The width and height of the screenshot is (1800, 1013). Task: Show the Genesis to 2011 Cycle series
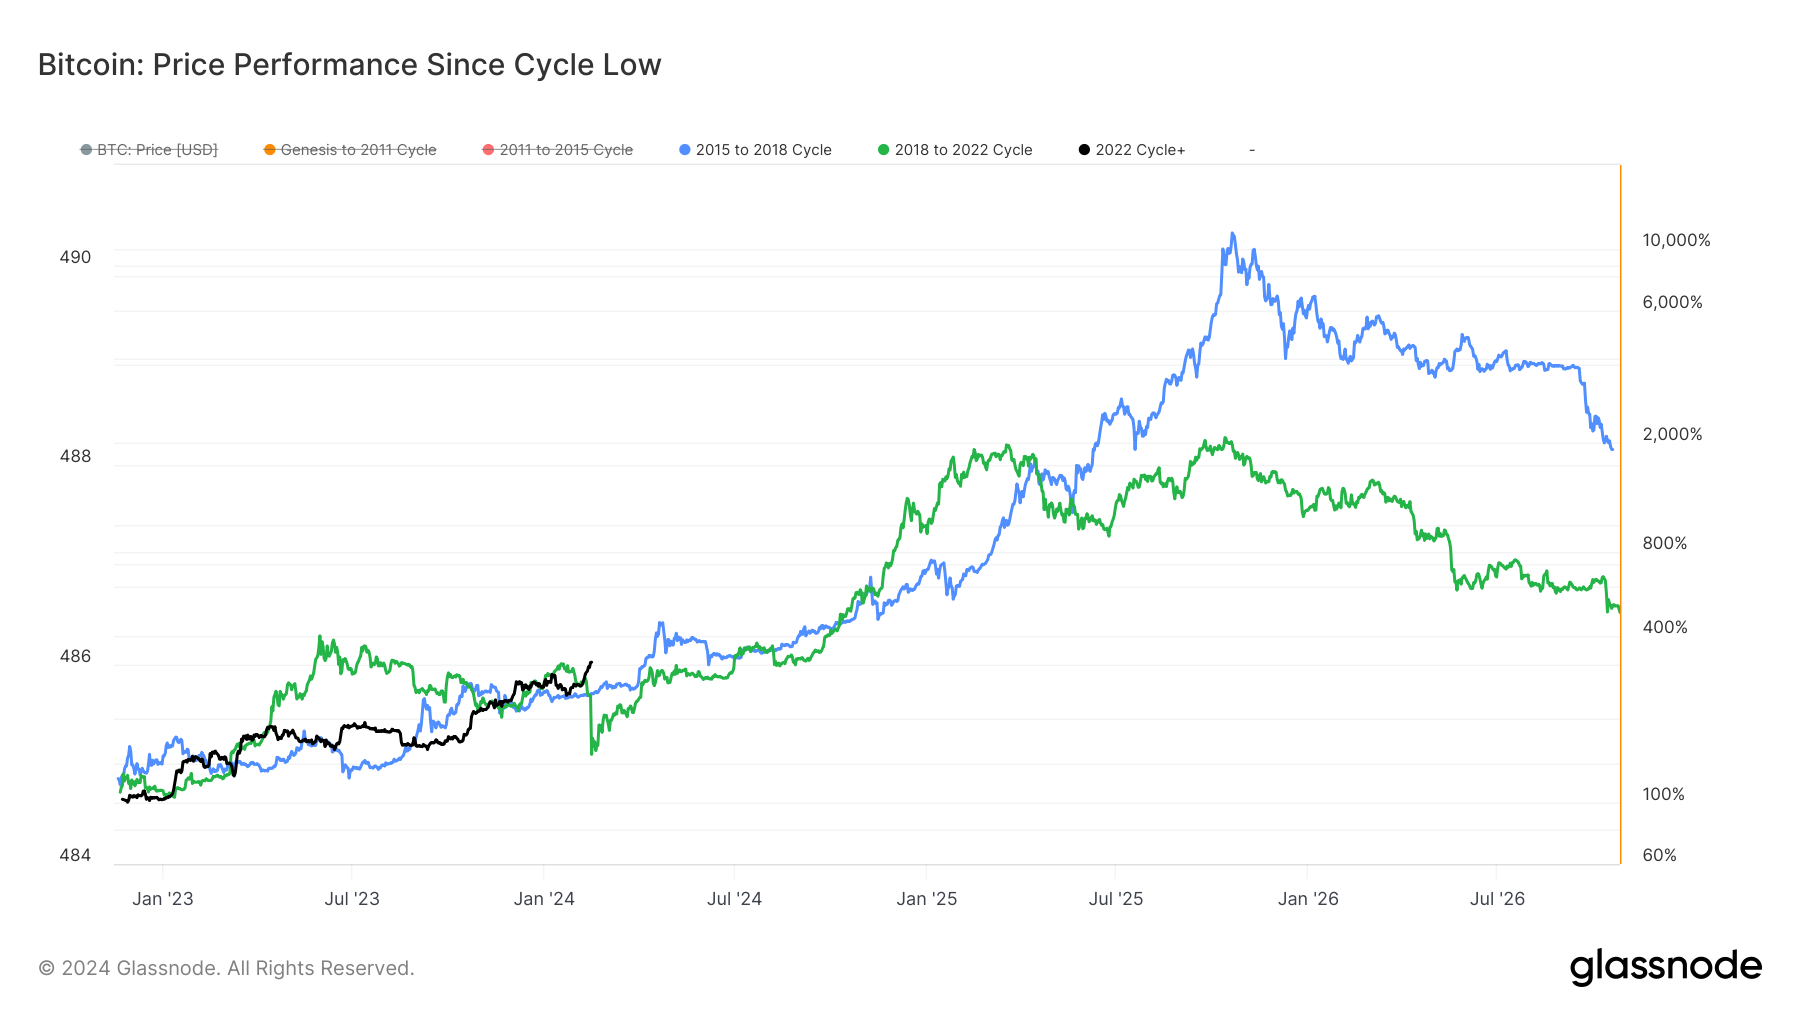click(x=358, y=150)
